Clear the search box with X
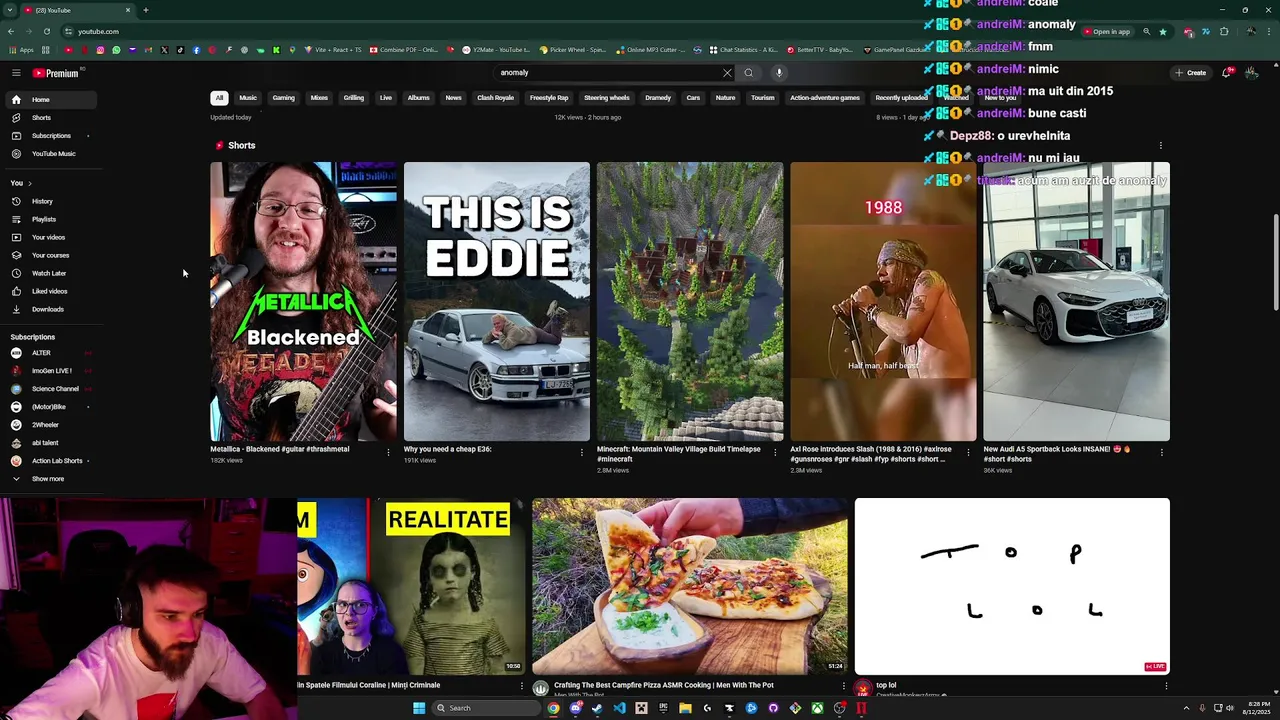Image resolution: width=1280 pixels, height=720 pixels. [727, 73]
